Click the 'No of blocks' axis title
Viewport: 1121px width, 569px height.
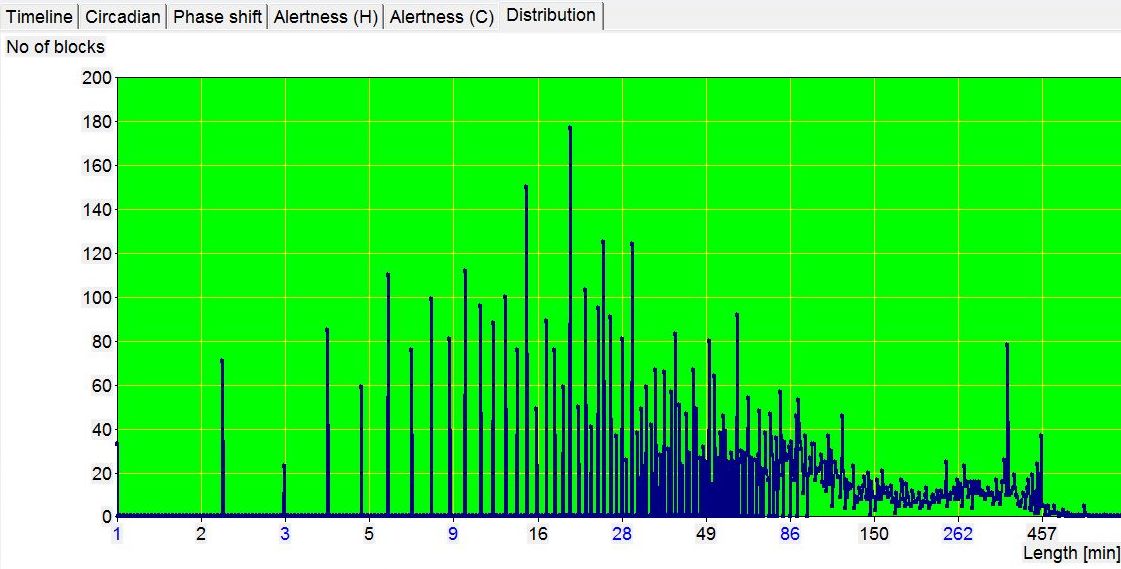[x=56, y=47]
